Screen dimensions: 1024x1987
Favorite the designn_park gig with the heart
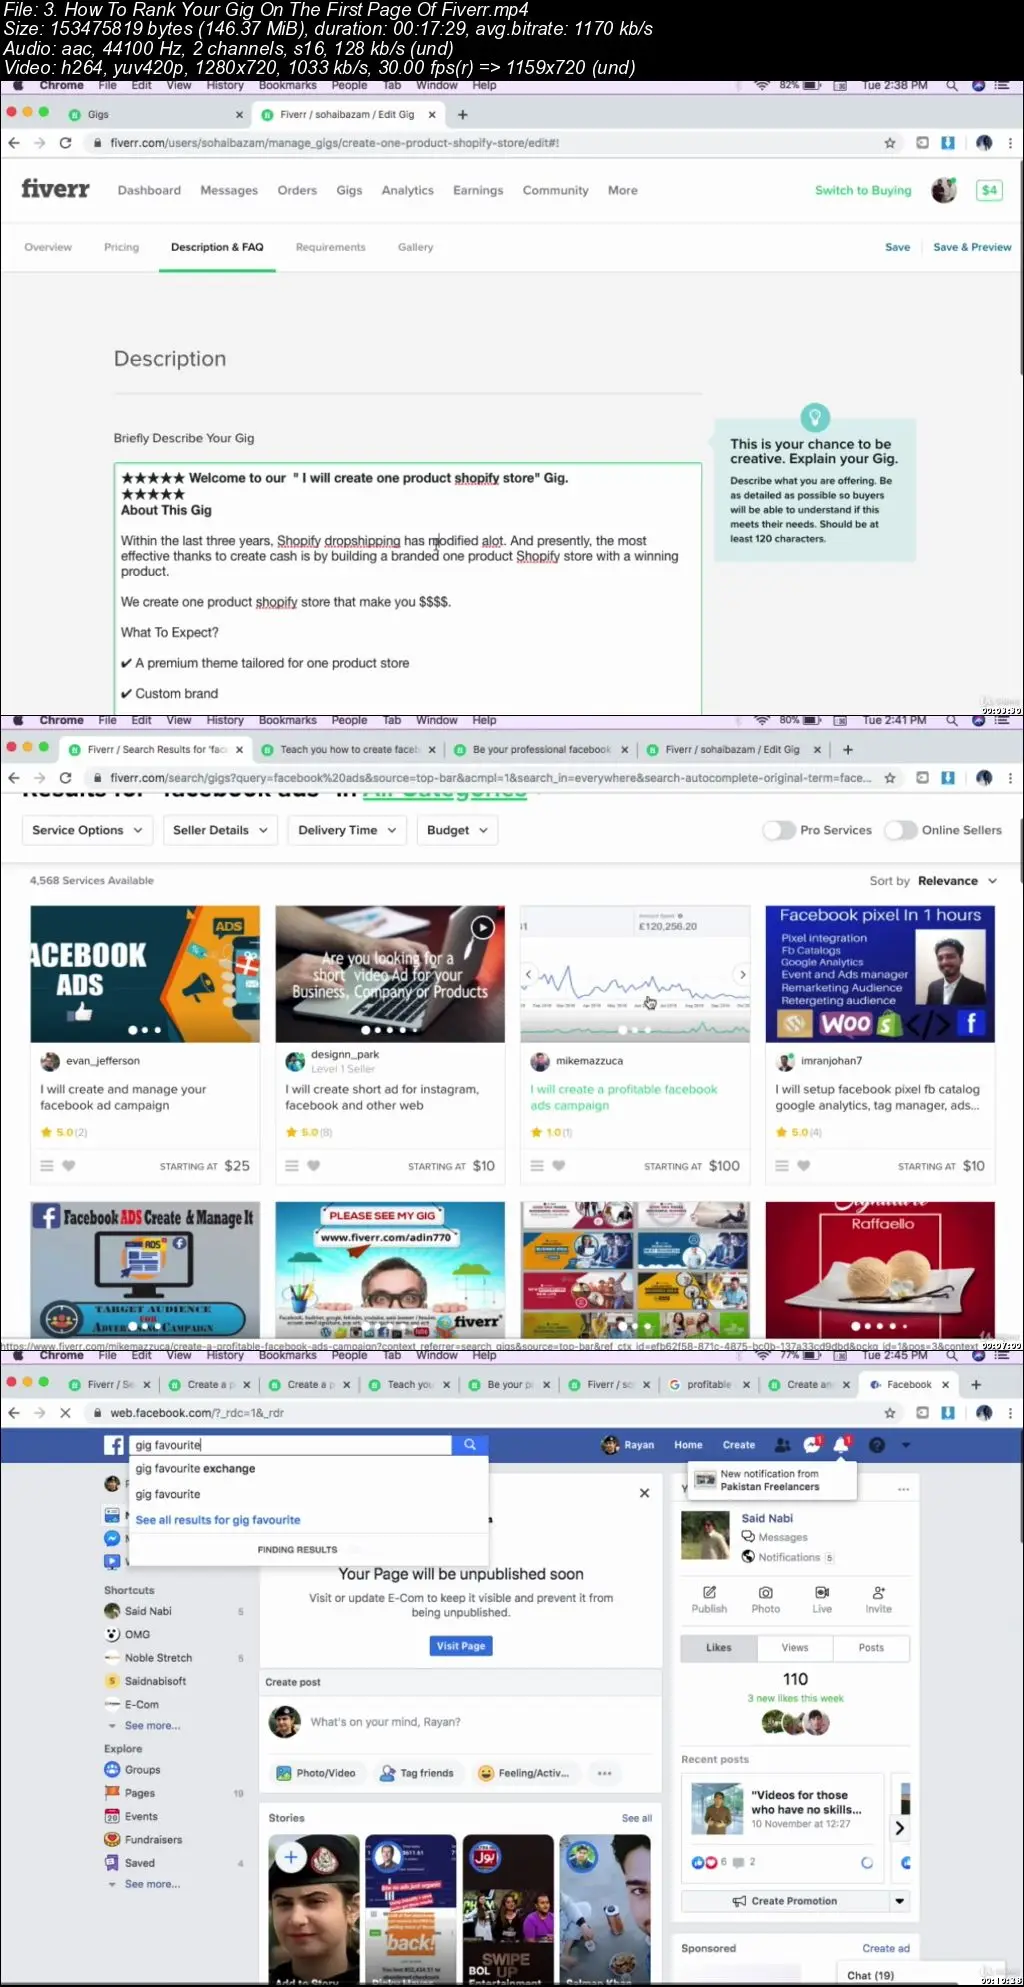pyautogui.click(x=314, y=1165)
